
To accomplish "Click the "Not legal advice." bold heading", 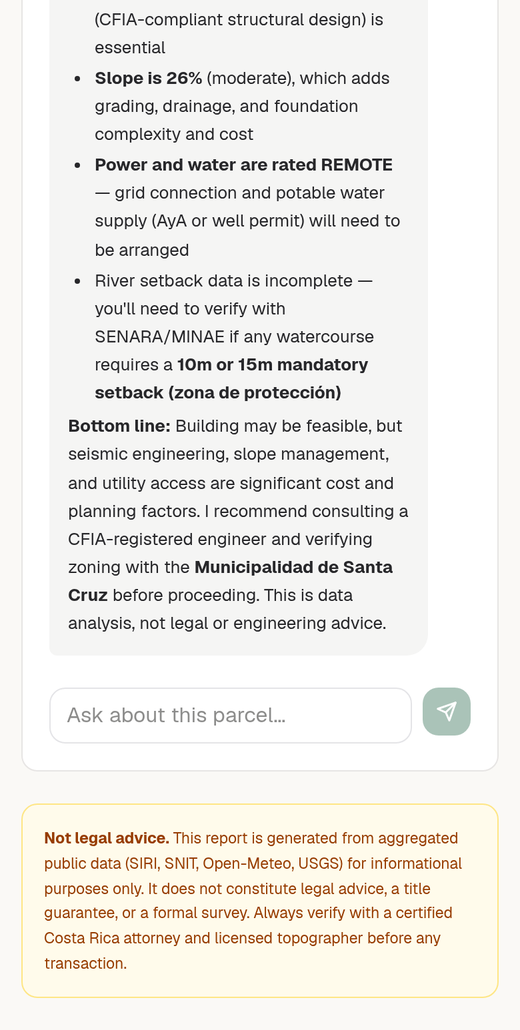I will [x=106, y=838].
